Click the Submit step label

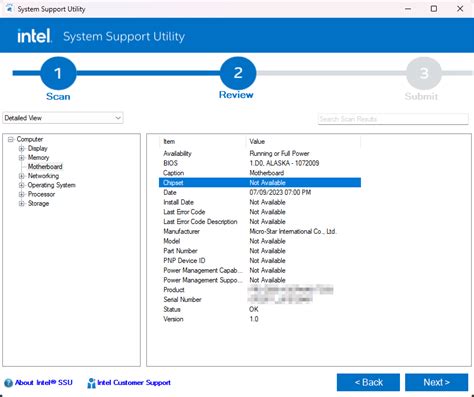[x=421, y=97]
